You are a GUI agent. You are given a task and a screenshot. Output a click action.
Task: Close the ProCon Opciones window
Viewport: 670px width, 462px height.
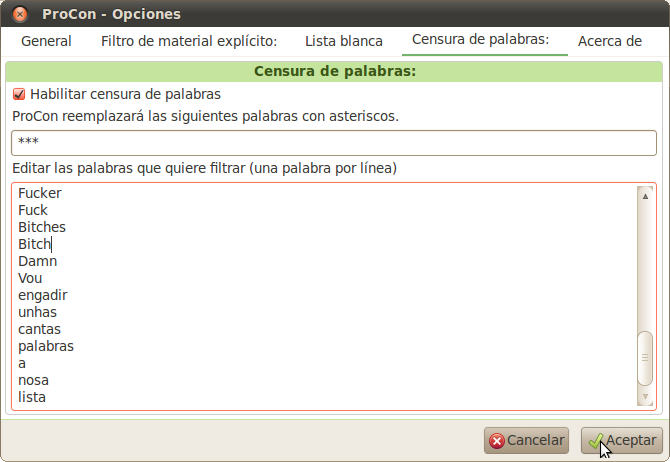[x=20, y=14]
